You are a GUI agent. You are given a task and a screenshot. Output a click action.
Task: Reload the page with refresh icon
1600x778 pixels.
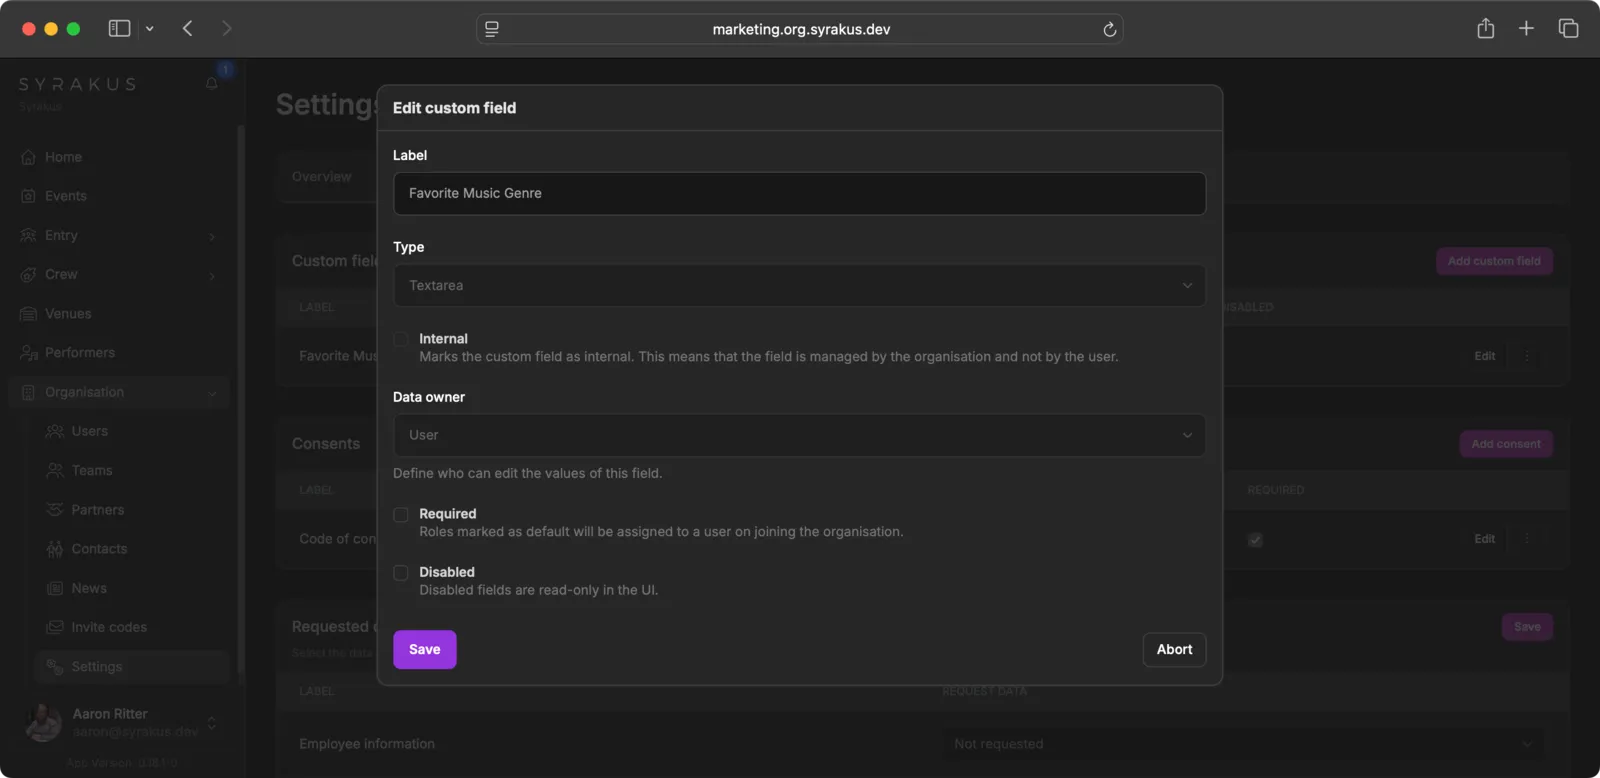[x=1109, y=30]
